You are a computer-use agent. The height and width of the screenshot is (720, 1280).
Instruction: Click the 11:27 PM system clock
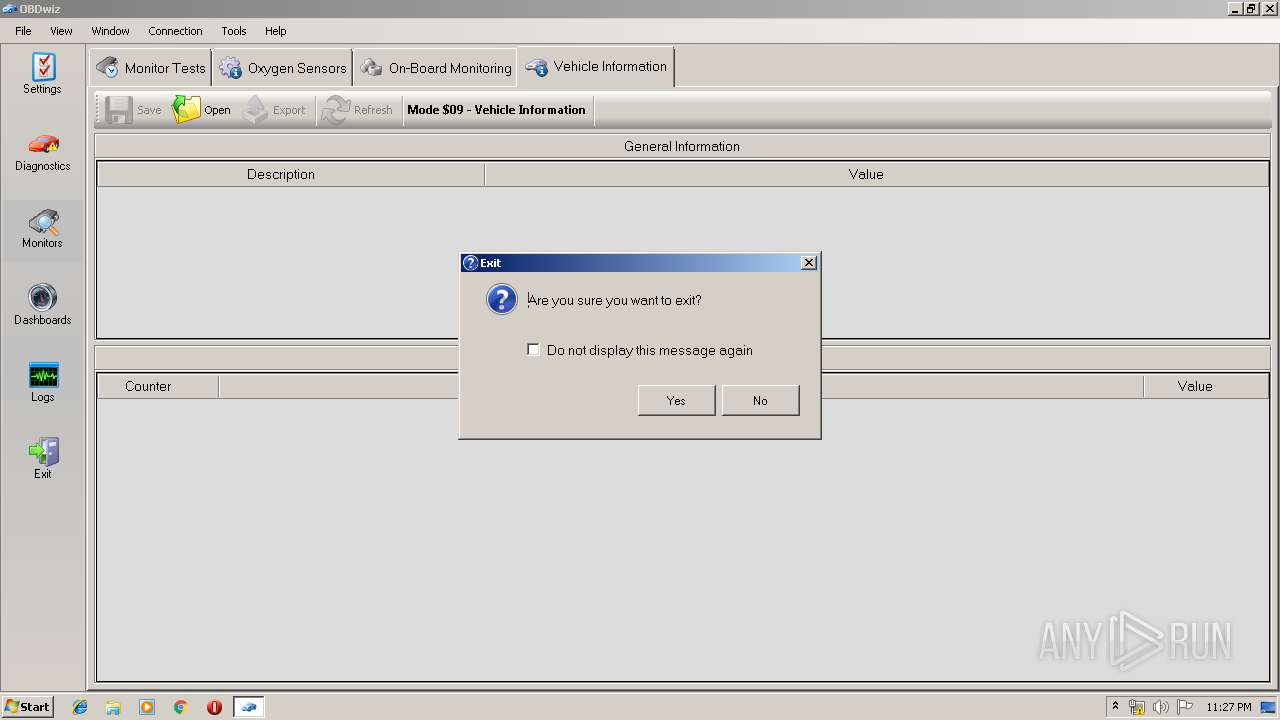click(1229, 707)
